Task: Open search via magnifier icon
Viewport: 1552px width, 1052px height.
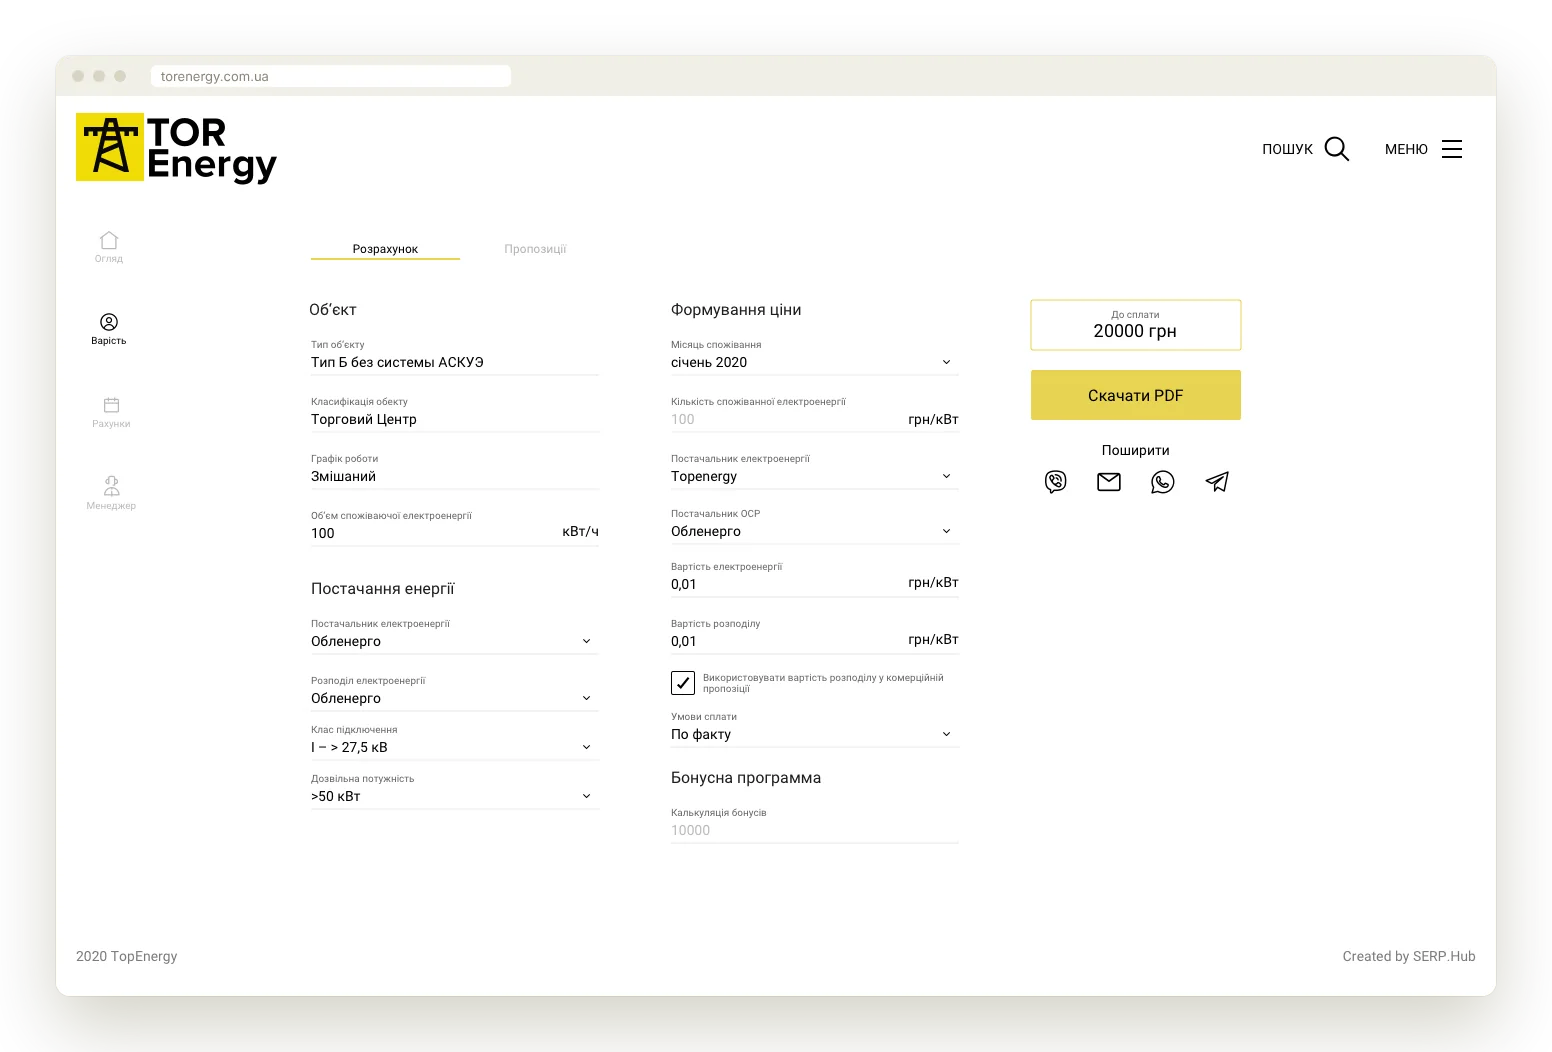Action: click(x=1337, y=149)
